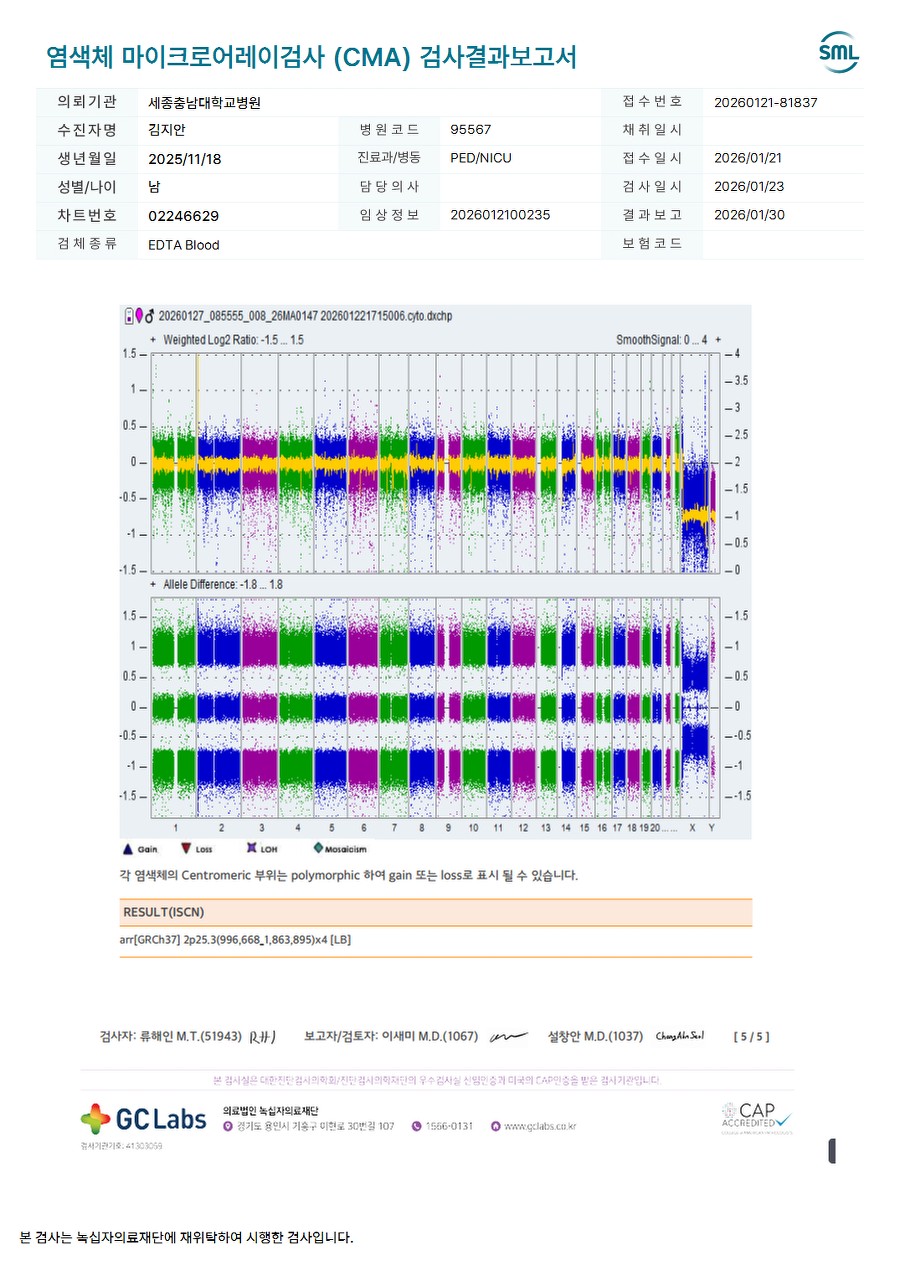Viewport: 900px width, 1271px height.
Task: Open the www.gclabs.co.kr link
Action: (539, 1126)
